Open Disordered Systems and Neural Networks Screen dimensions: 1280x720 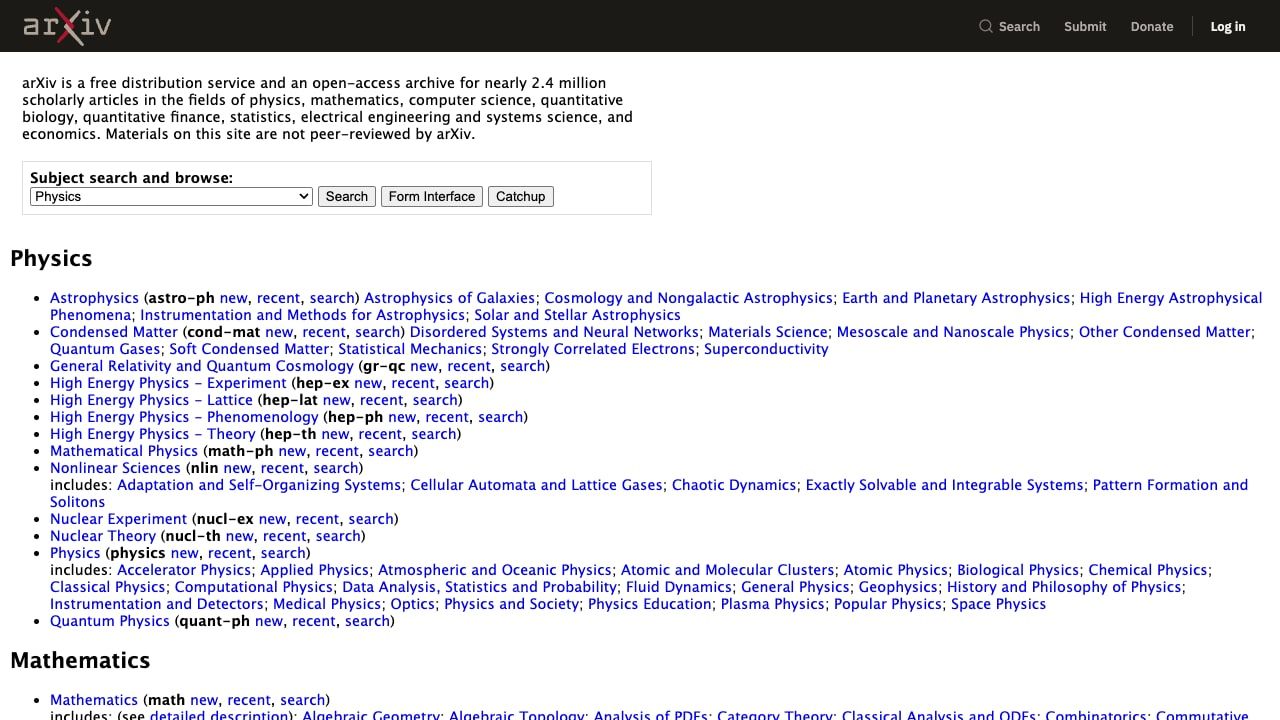[x=554, y=332]
